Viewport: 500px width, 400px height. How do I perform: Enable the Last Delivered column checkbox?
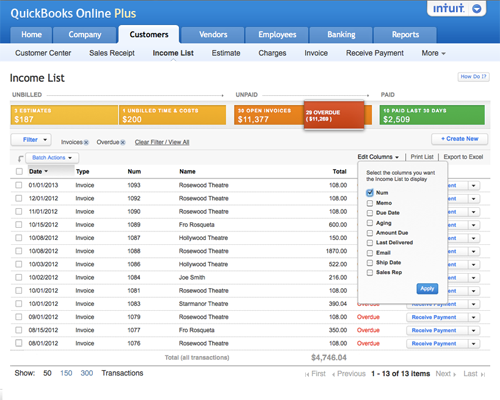point(370,243)
